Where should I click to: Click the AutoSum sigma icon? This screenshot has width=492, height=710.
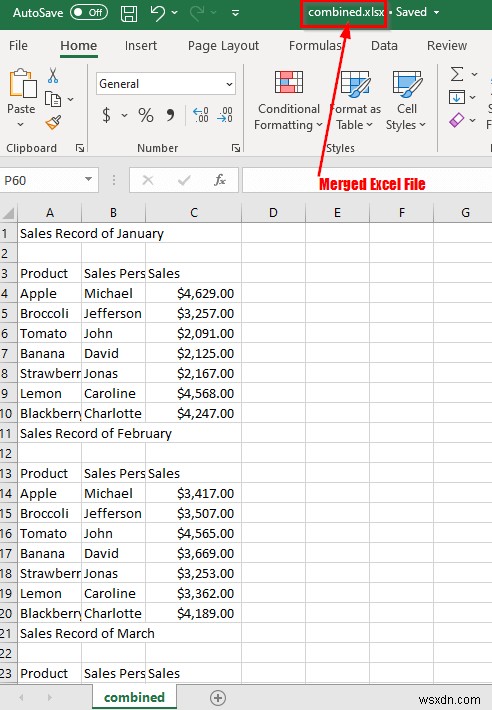[x=457, y=74]
